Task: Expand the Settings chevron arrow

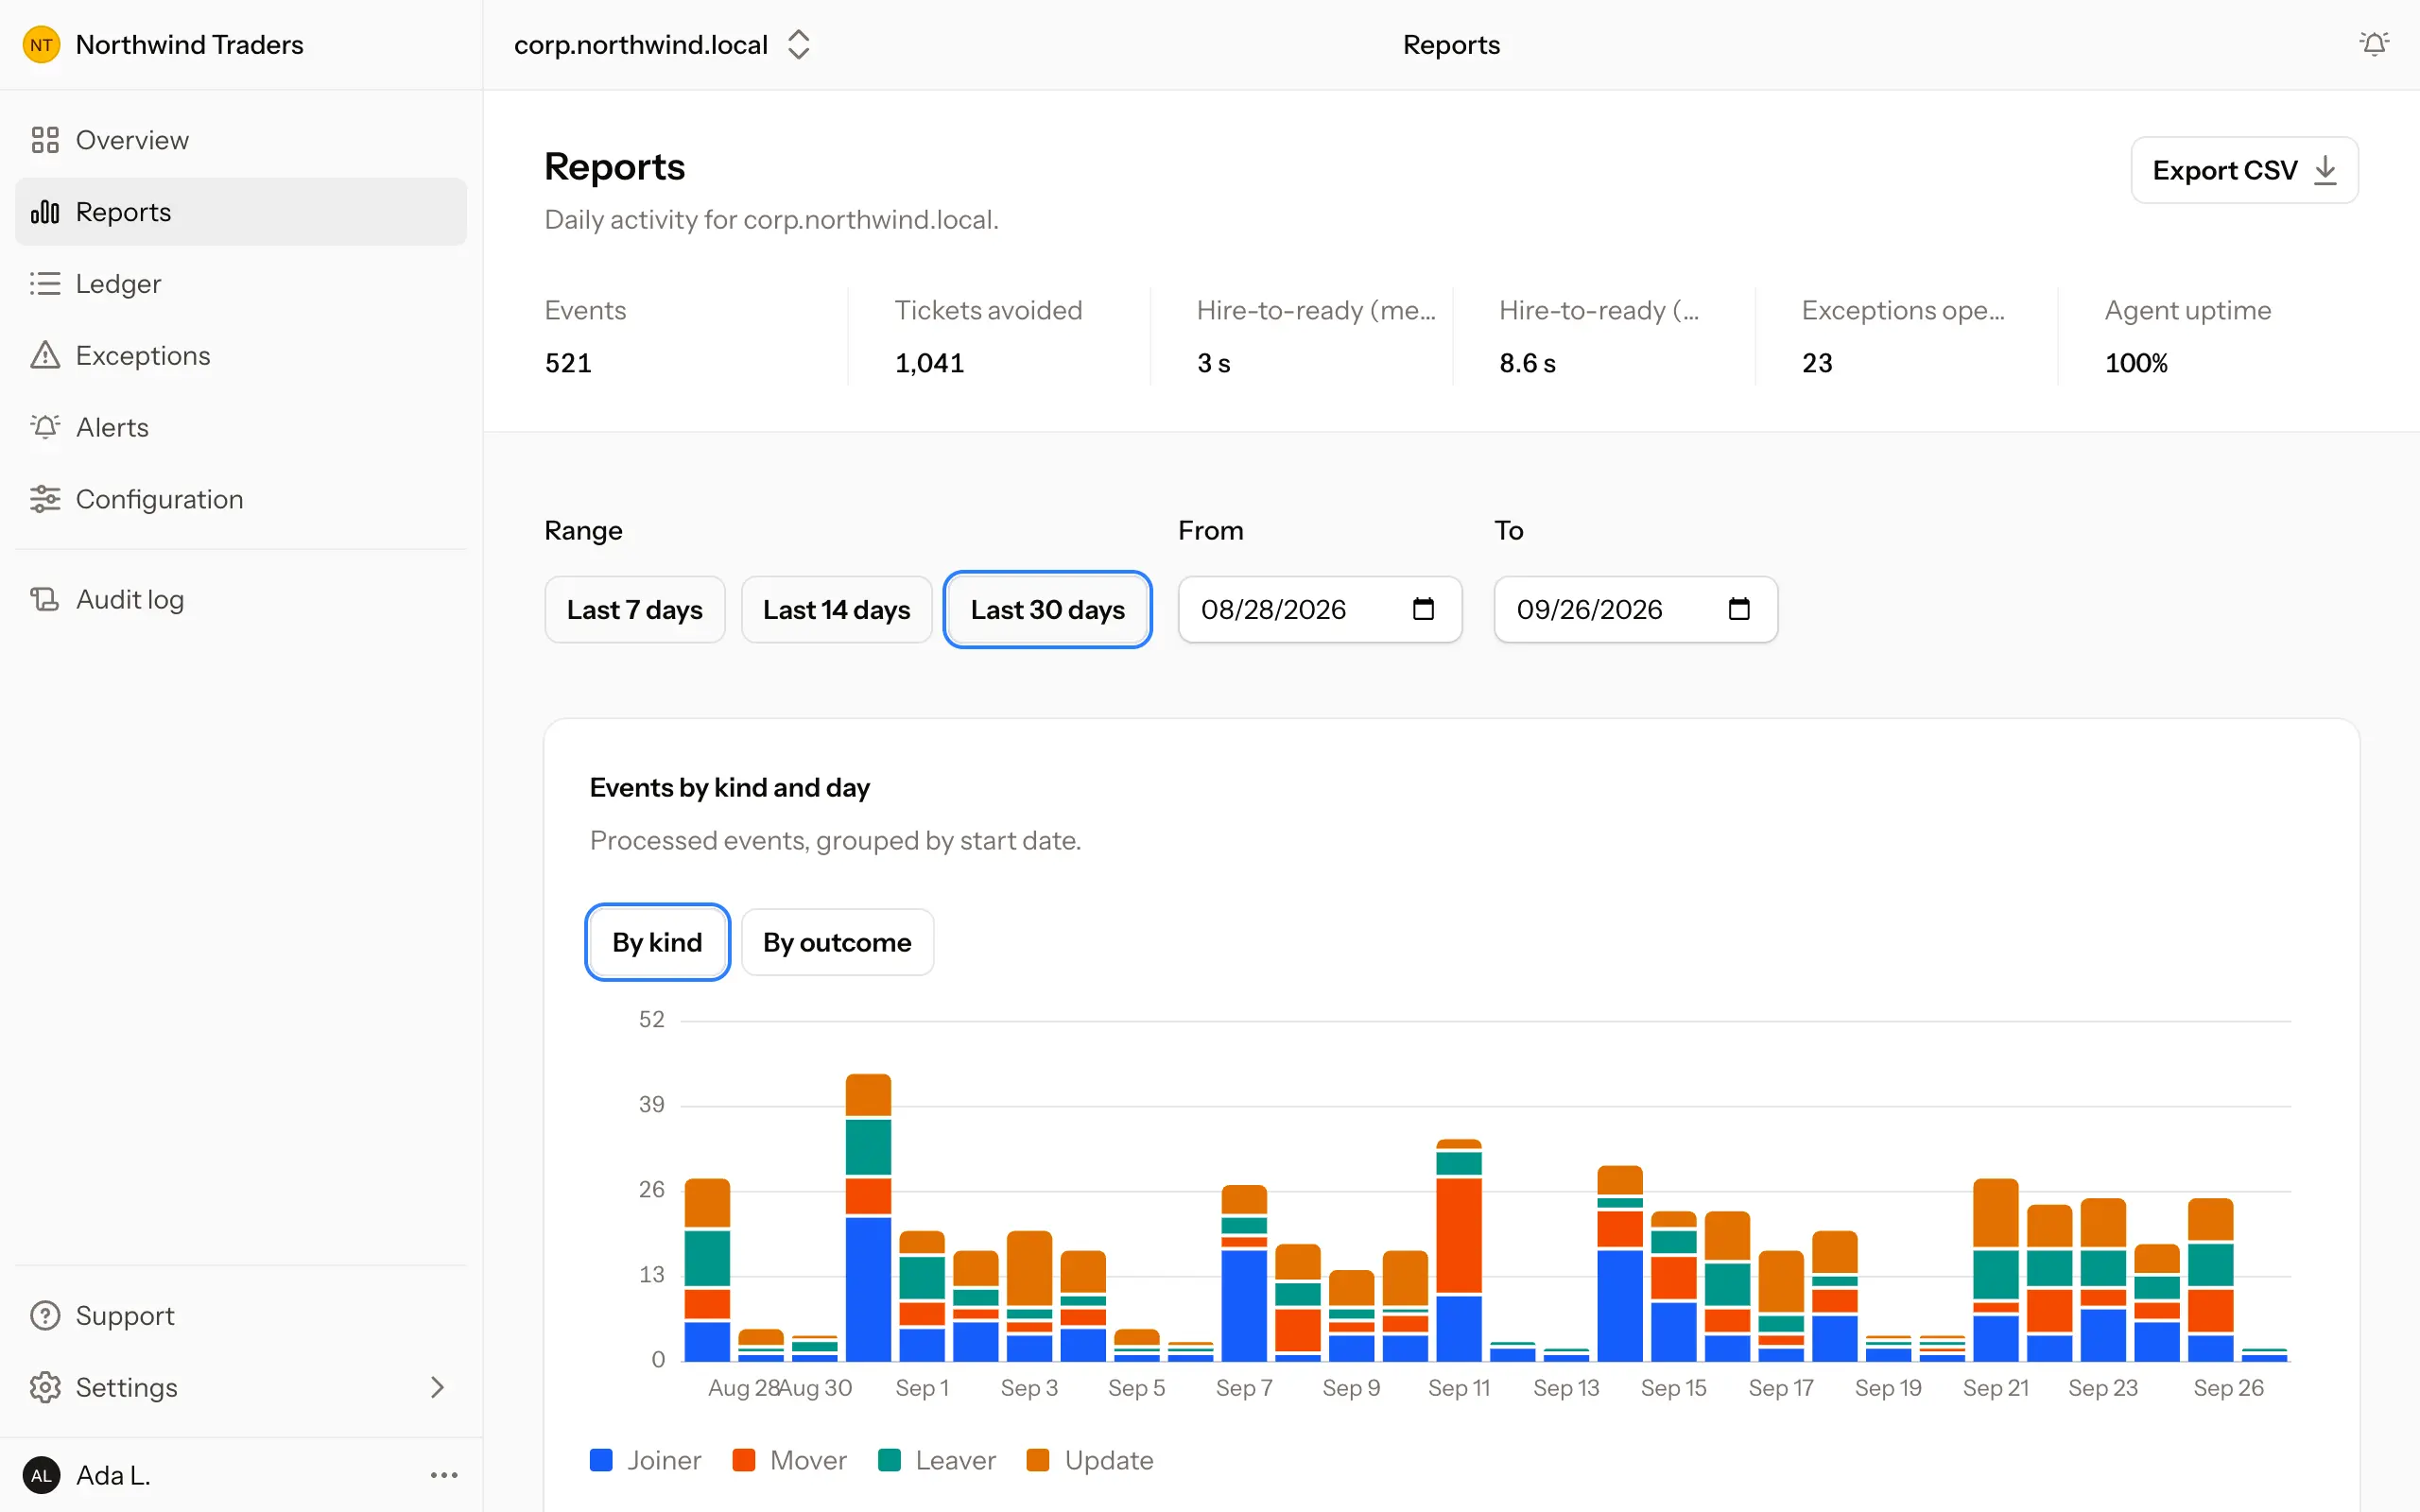Action: coord(437,1387)
